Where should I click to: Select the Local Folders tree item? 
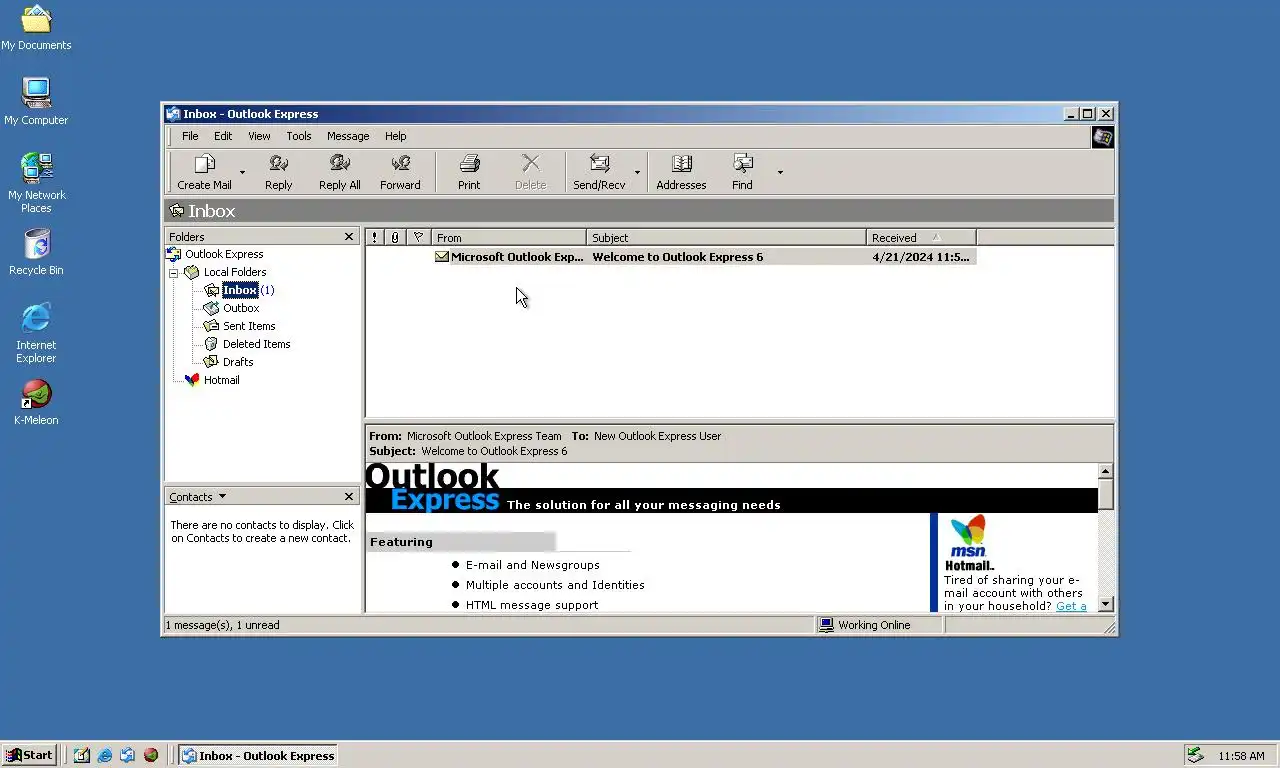(x=235, y=272)
